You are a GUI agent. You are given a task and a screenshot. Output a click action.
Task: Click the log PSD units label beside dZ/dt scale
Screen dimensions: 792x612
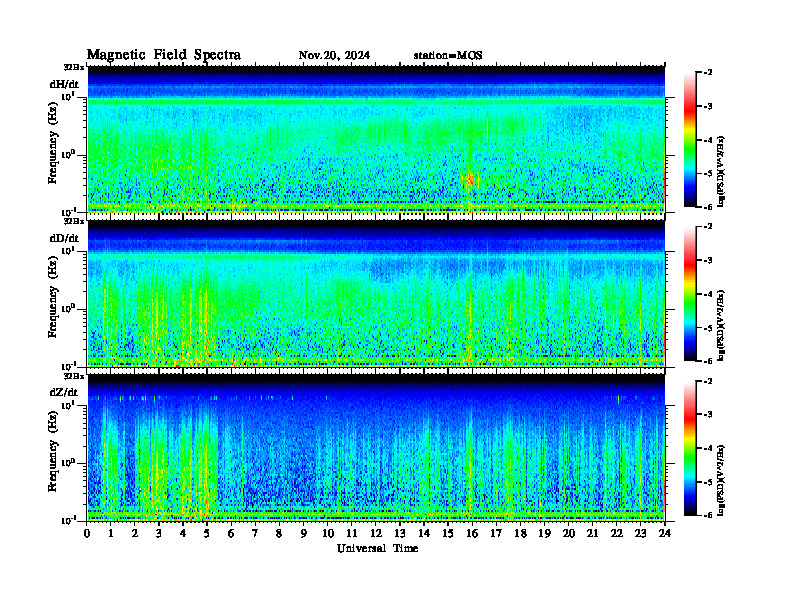[x=722, y=480]
